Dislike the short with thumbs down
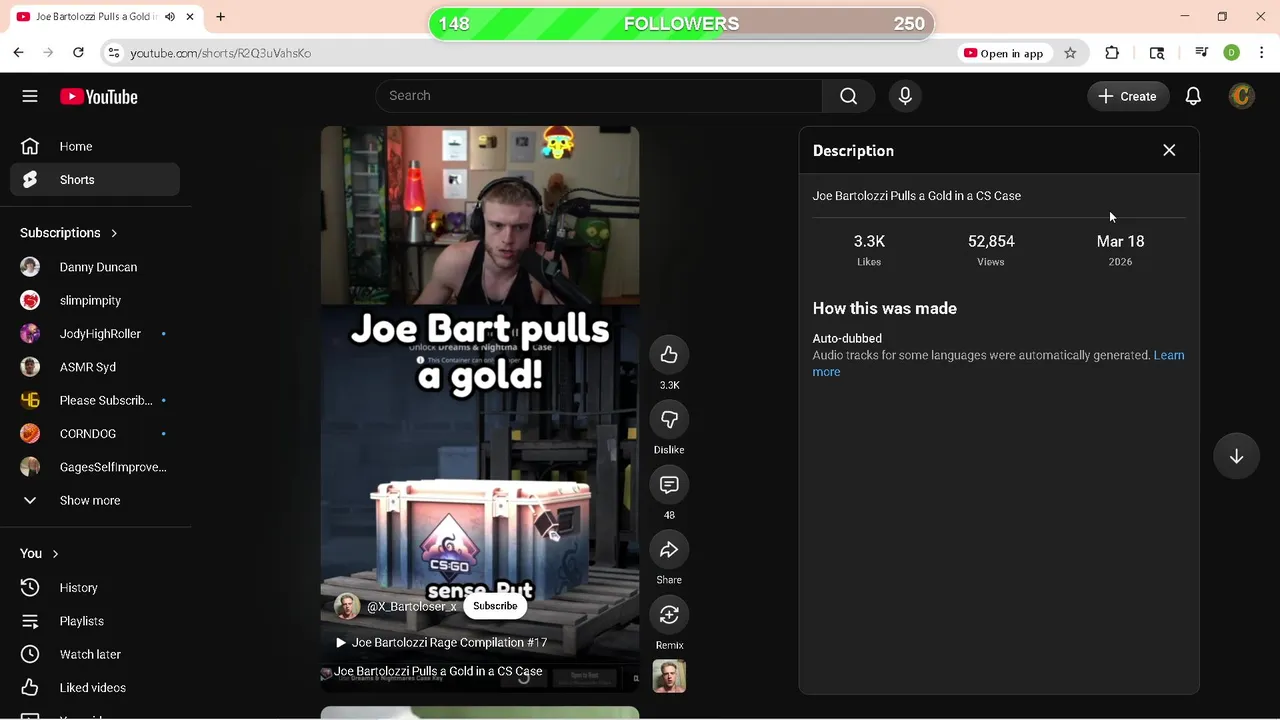Viewport: 1280px width, 720px height. point(669,420)
